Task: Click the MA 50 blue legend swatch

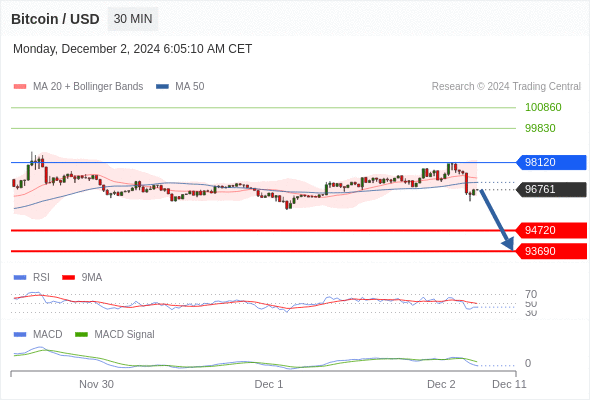Action: pos(162,87)
